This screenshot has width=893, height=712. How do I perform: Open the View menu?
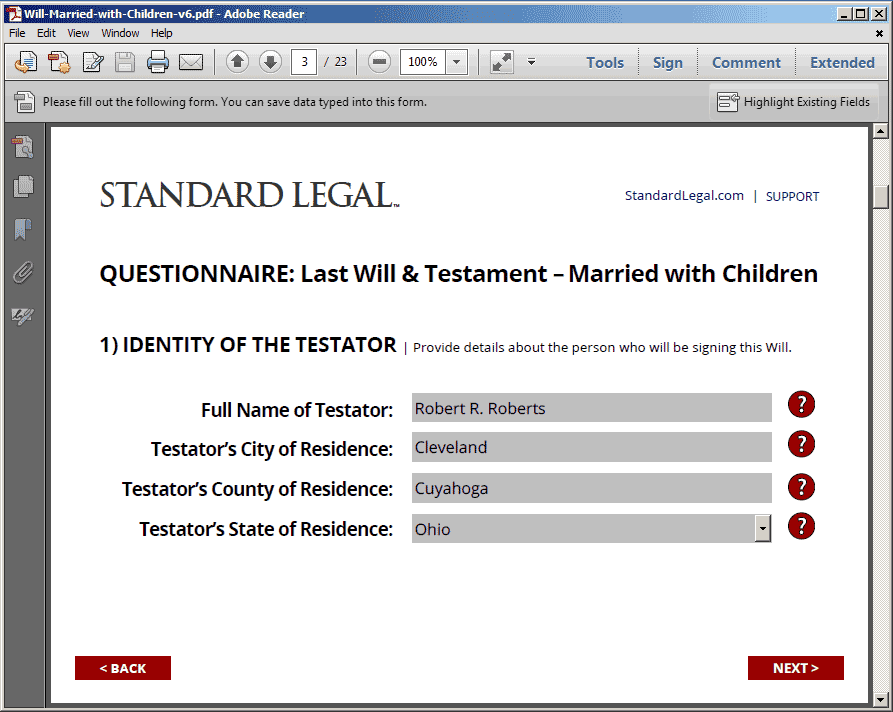click(78, 33)
